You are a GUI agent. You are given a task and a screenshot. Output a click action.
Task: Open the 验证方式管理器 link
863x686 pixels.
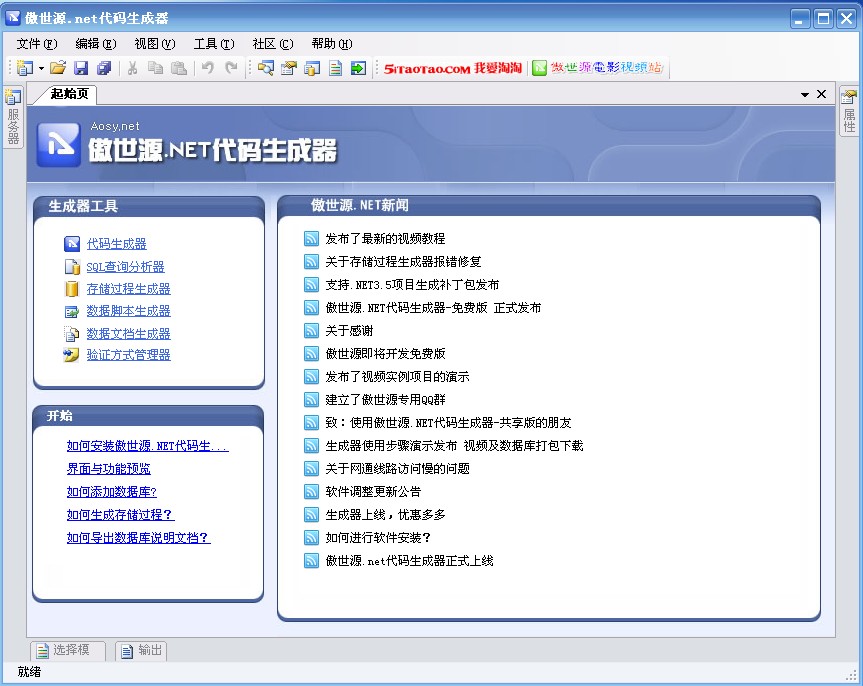[128, 355]
